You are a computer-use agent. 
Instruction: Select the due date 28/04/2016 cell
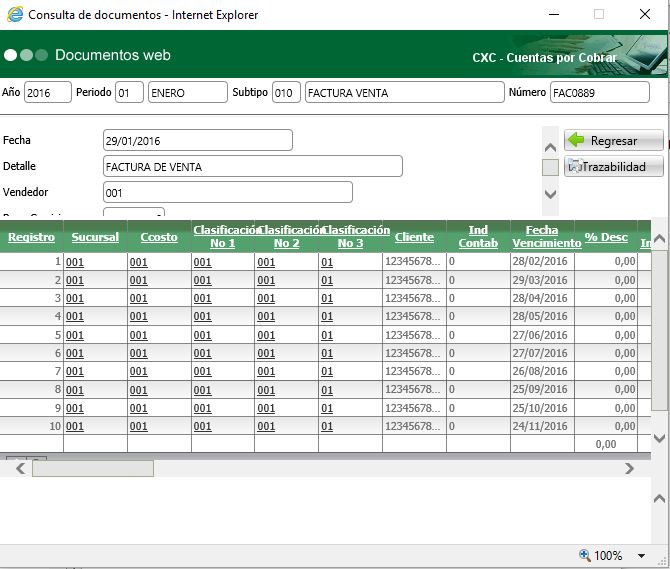542,298
